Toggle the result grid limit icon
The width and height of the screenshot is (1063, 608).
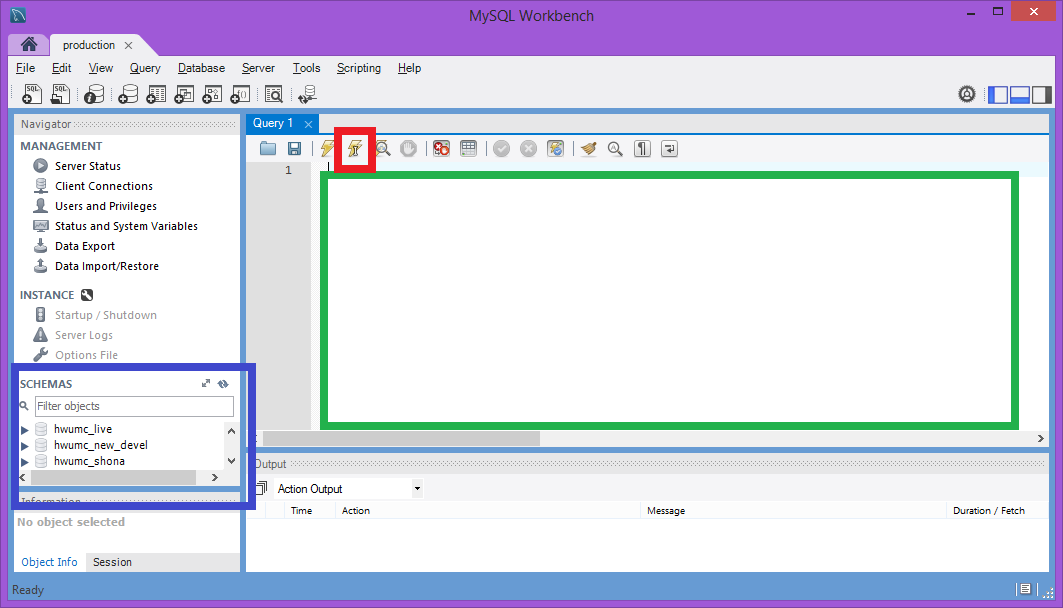468,148
